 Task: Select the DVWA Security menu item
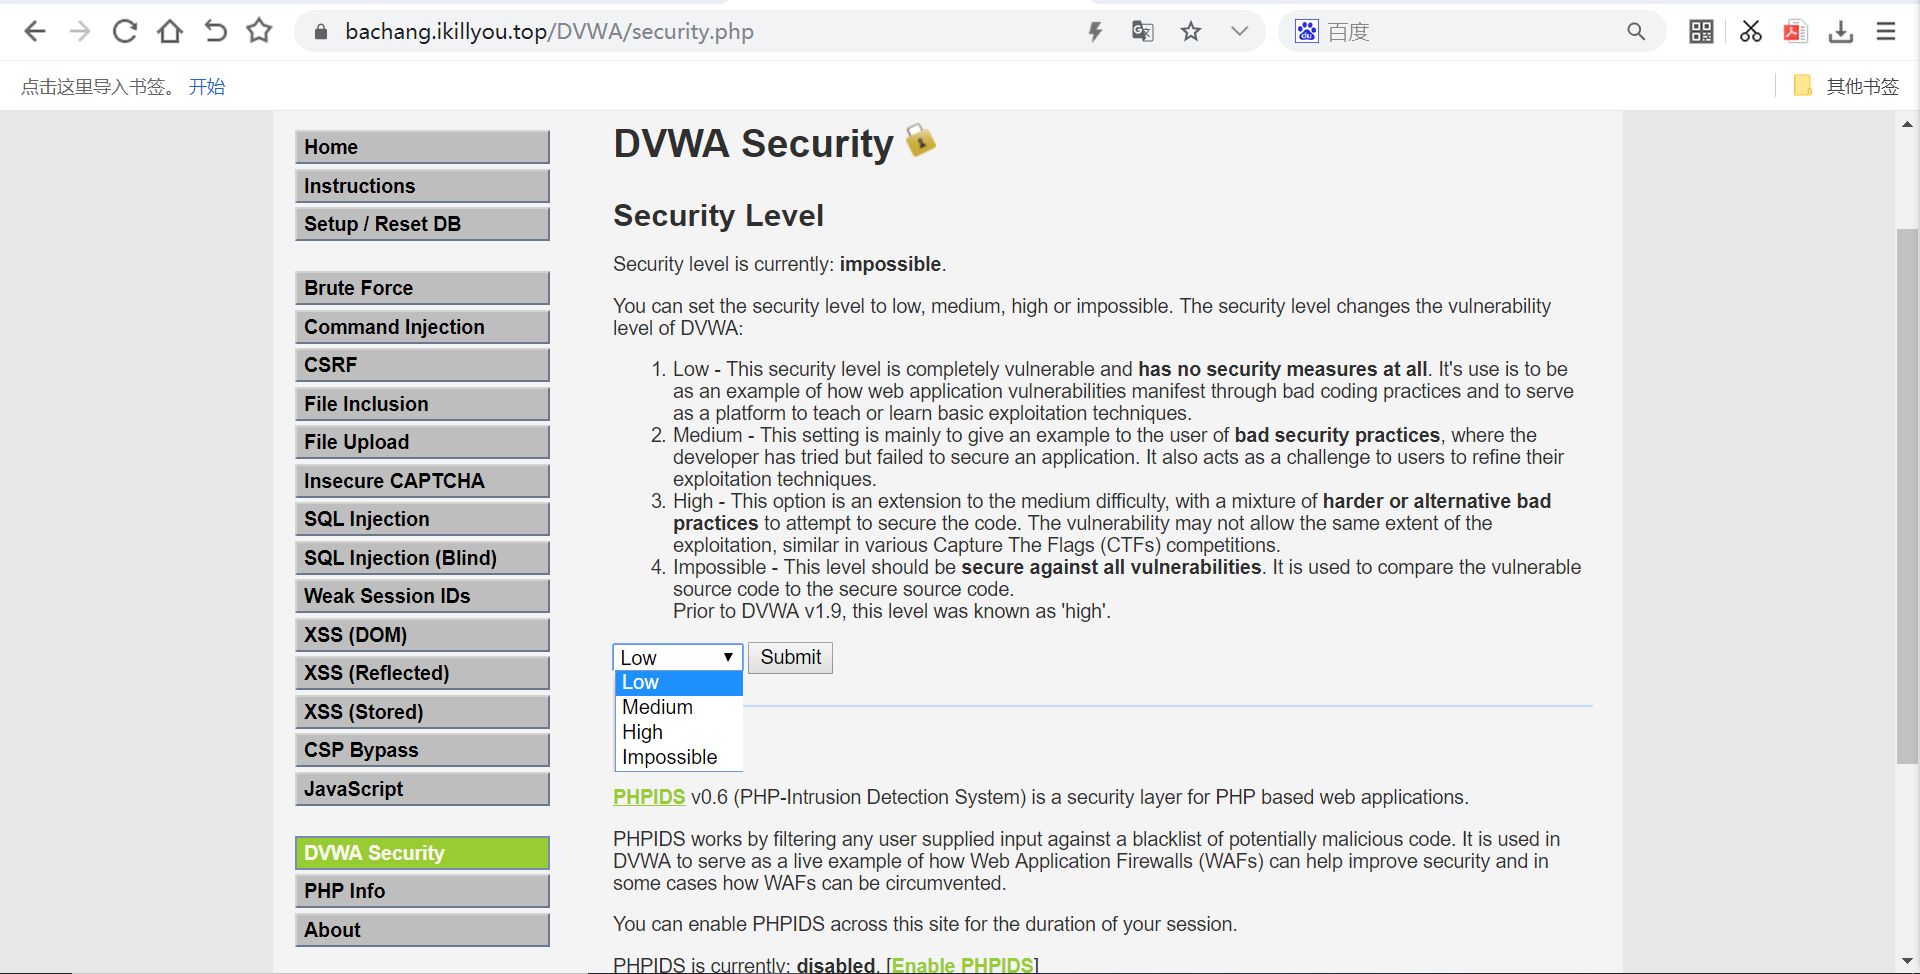pyautogui.click(x=422, y=853)
